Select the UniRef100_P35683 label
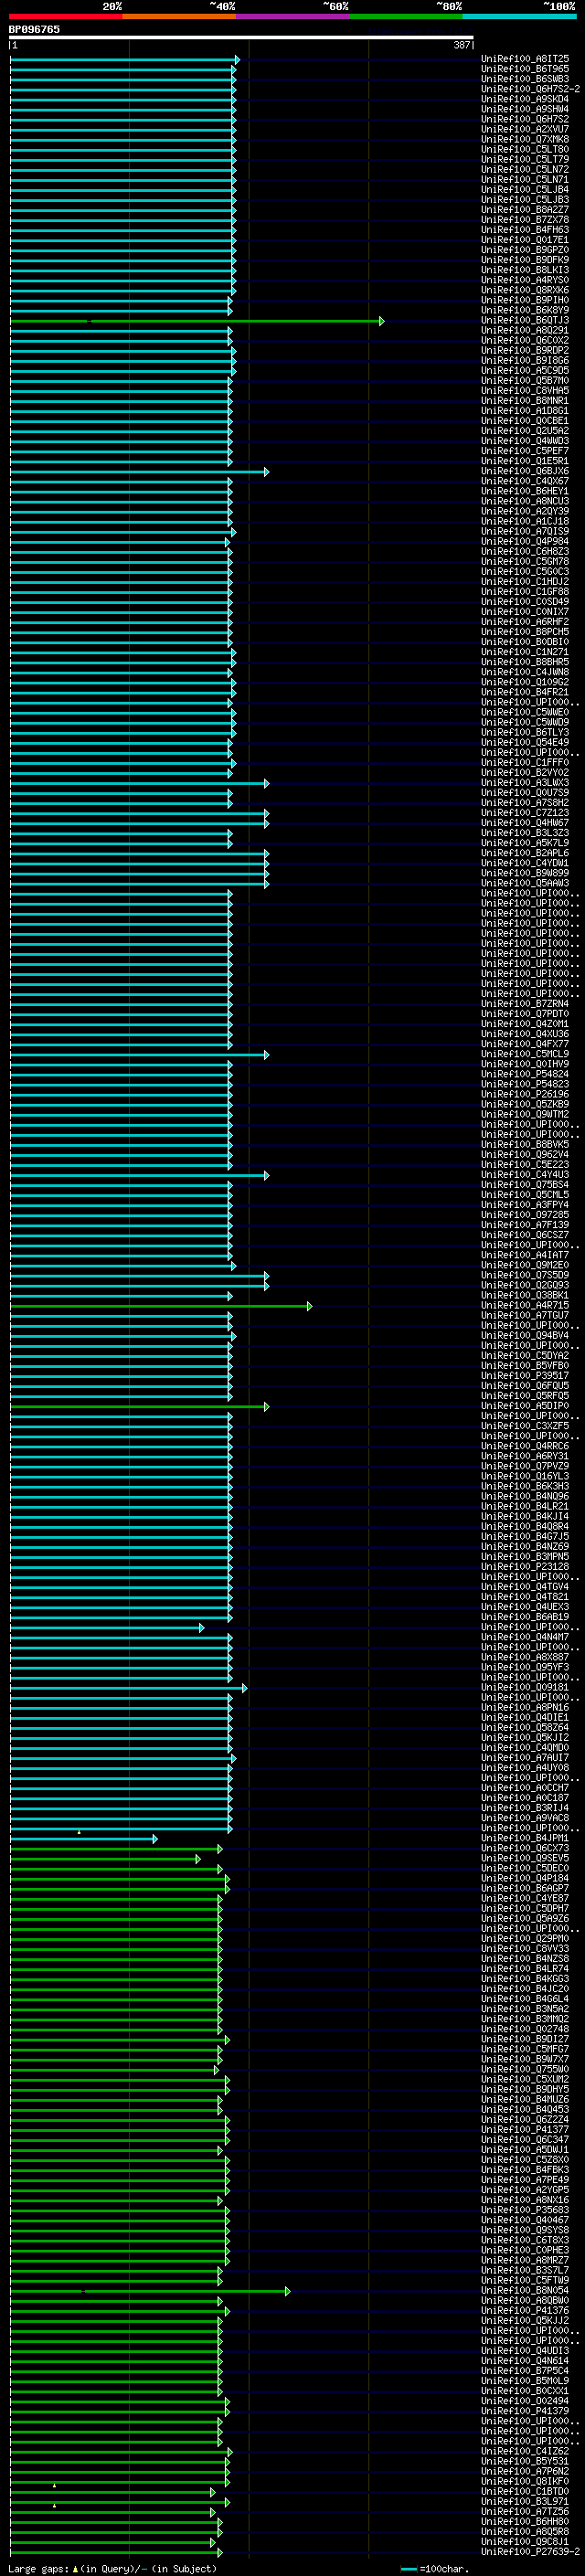Viewport: 585px width, 2576px height. click(525, 2210)
